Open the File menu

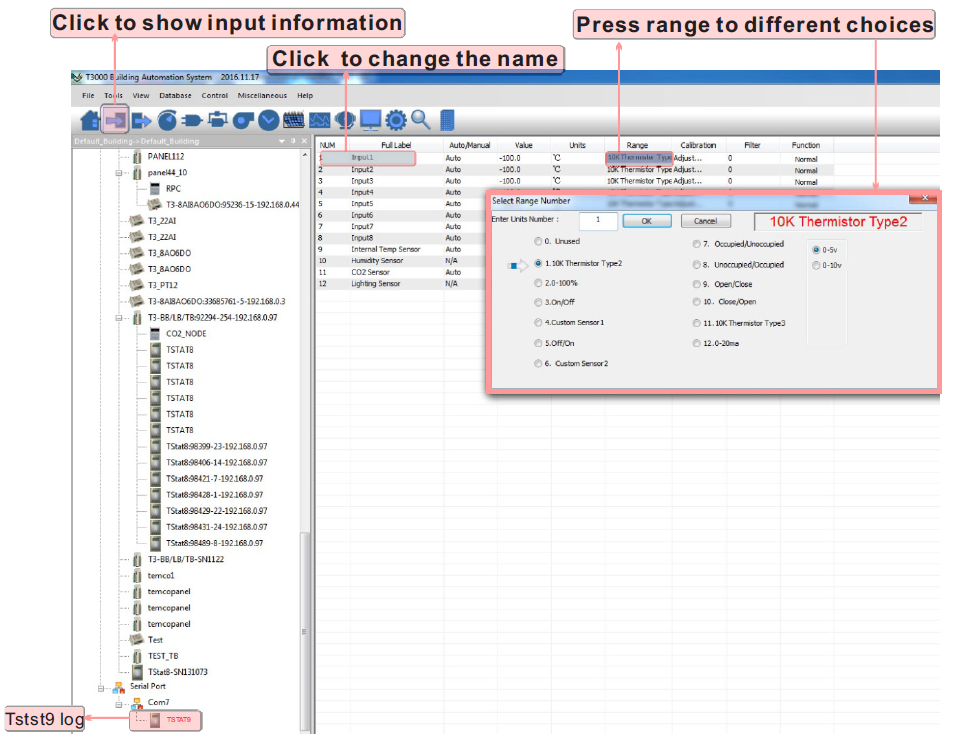89,96
